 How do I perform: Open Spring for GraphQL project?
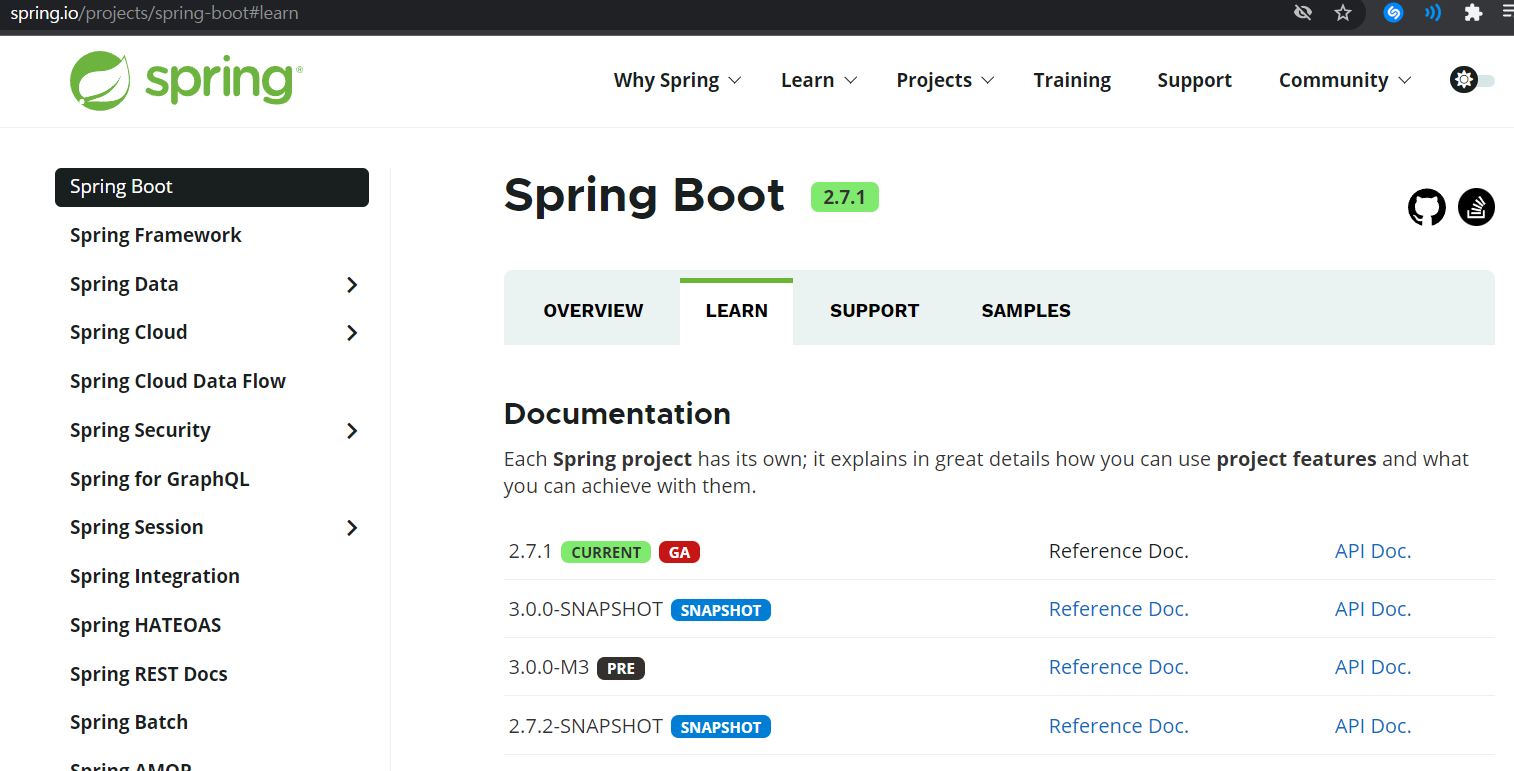click(159, 479)
